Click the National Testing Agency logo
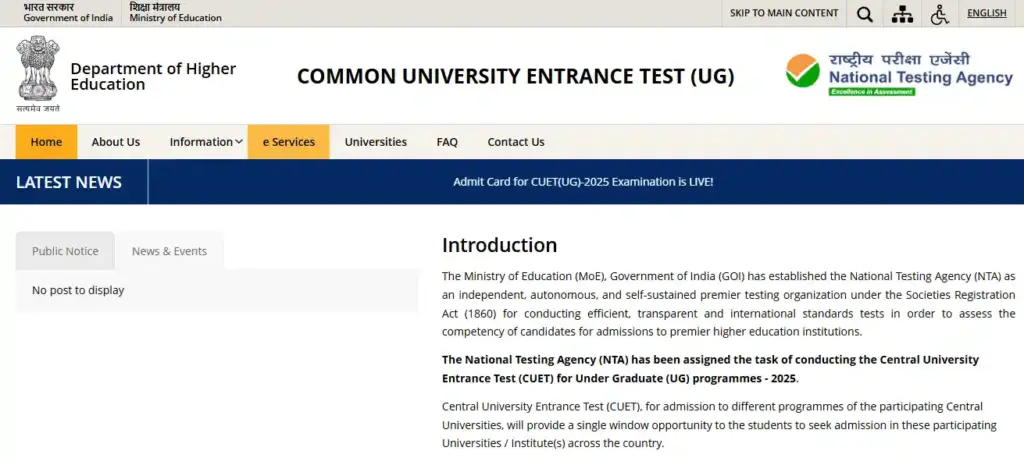1024x458 pixels. click(x=898, y=74)
